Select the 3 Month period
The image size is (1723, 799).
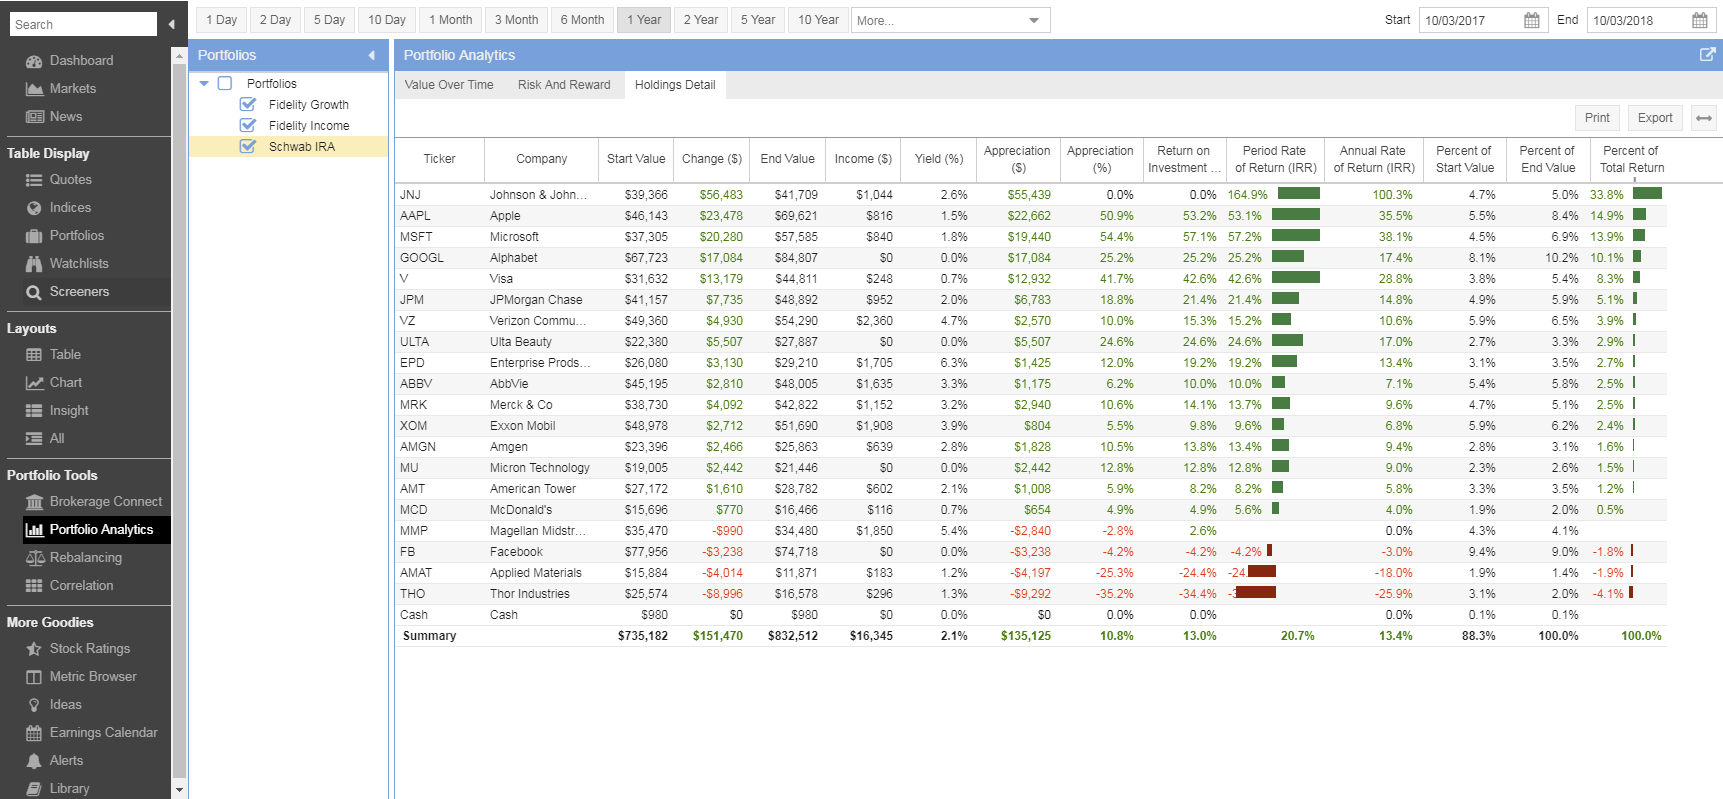tap(516, 20)
